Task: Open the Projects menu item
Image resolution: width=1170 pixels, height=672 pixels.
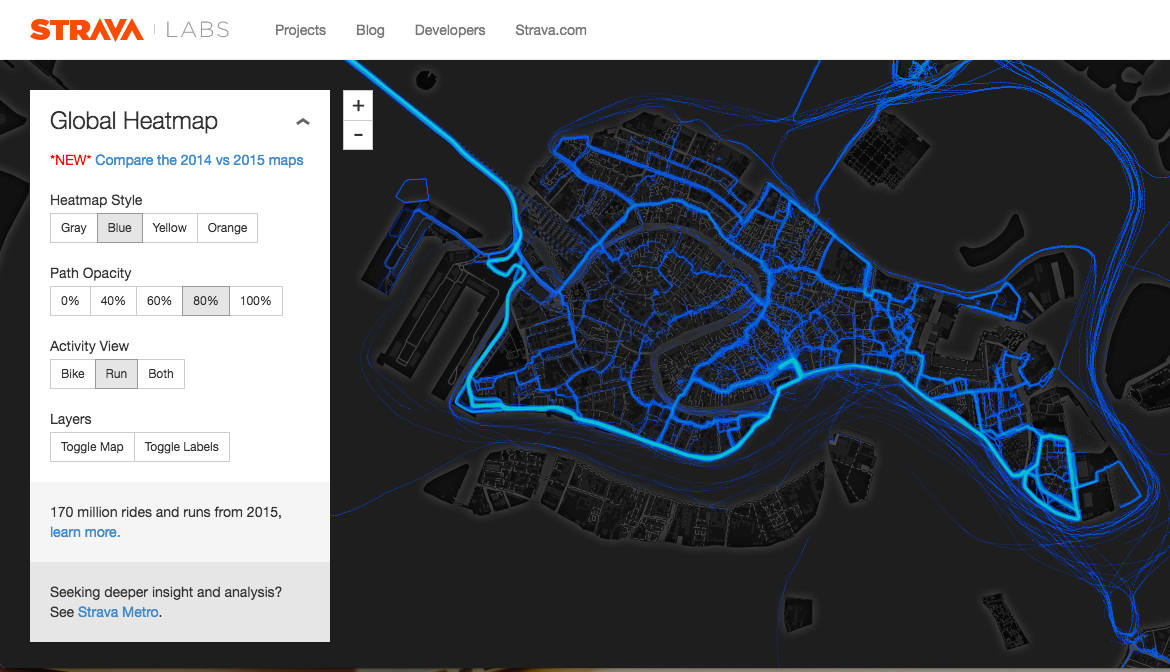Action: 300,30
